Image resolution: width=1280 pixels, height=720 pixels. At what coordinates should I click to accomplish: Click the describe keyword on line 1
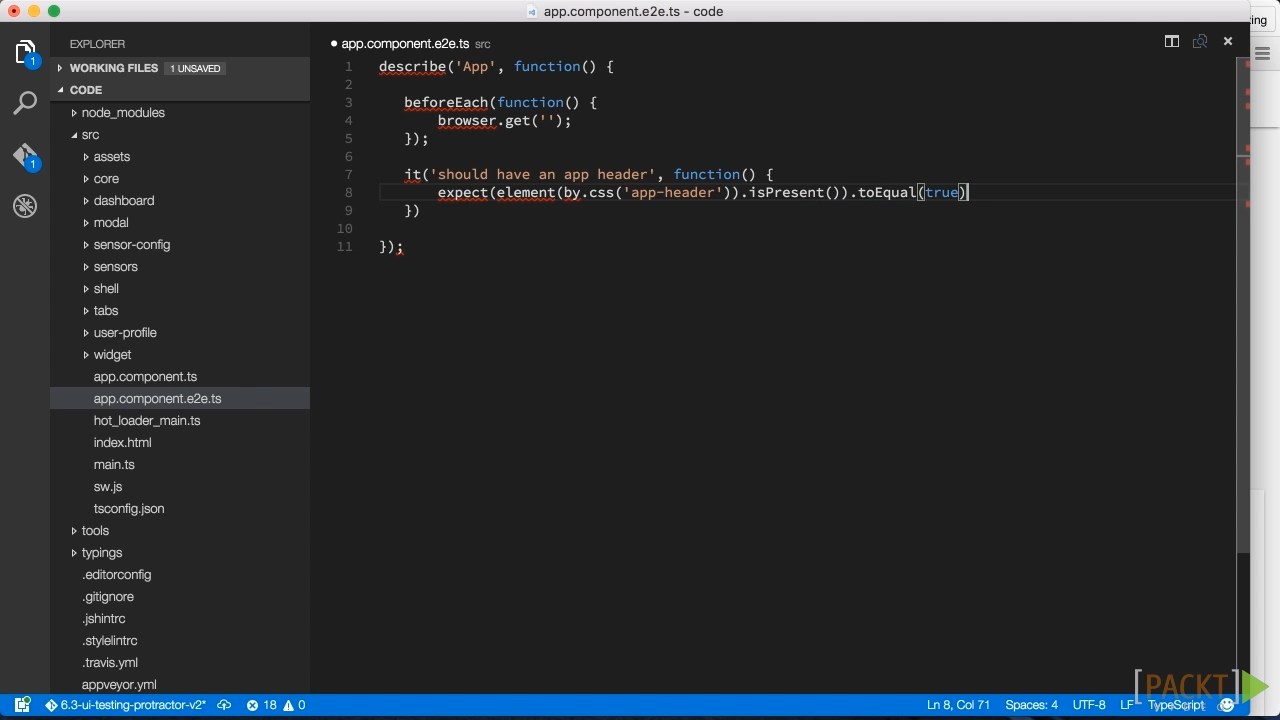[x=412, y=67]
